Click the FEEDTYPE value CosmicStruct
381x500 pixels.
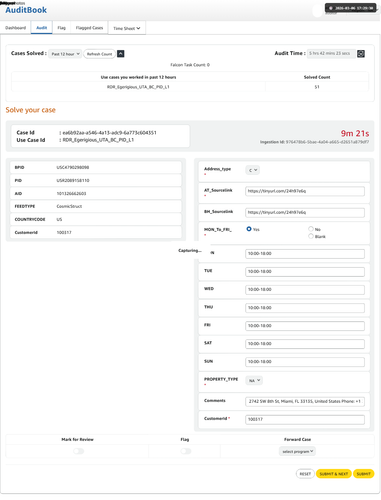(69, 206)
